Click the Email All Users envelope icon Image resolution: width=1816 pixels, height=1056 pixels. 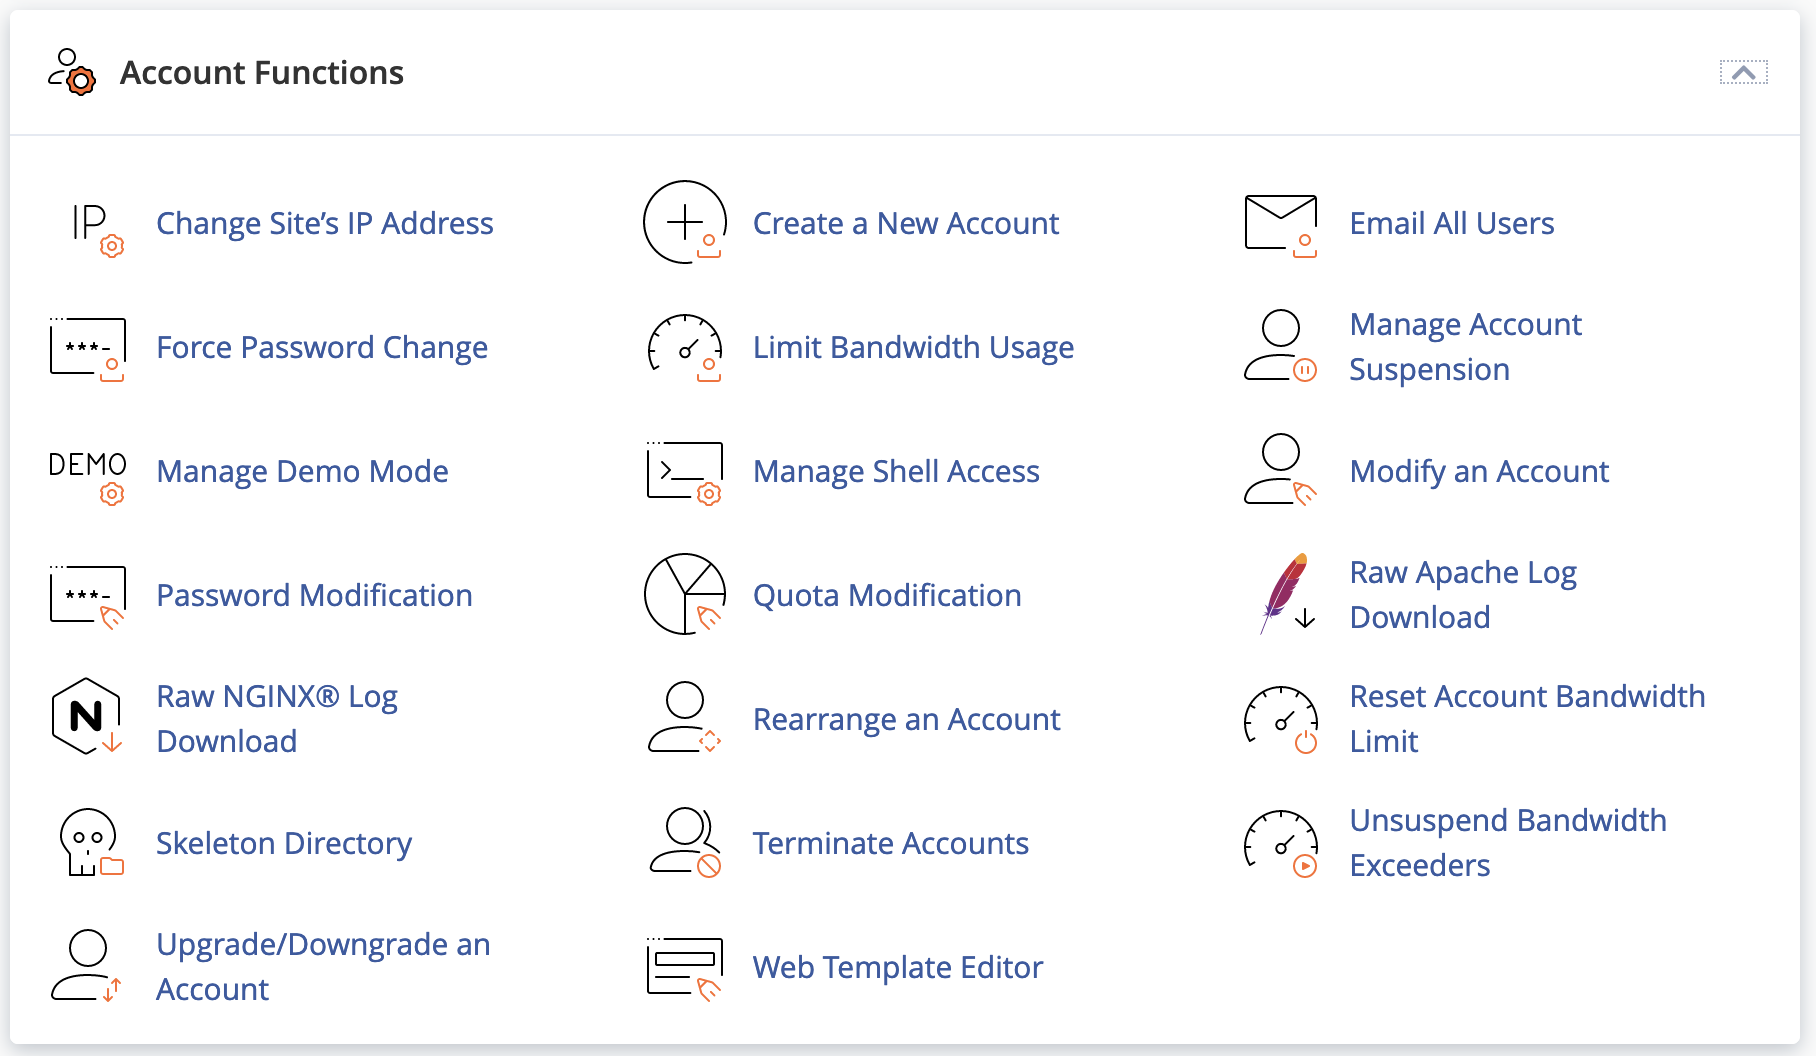pyautogui.click(x=1281, y=224)
